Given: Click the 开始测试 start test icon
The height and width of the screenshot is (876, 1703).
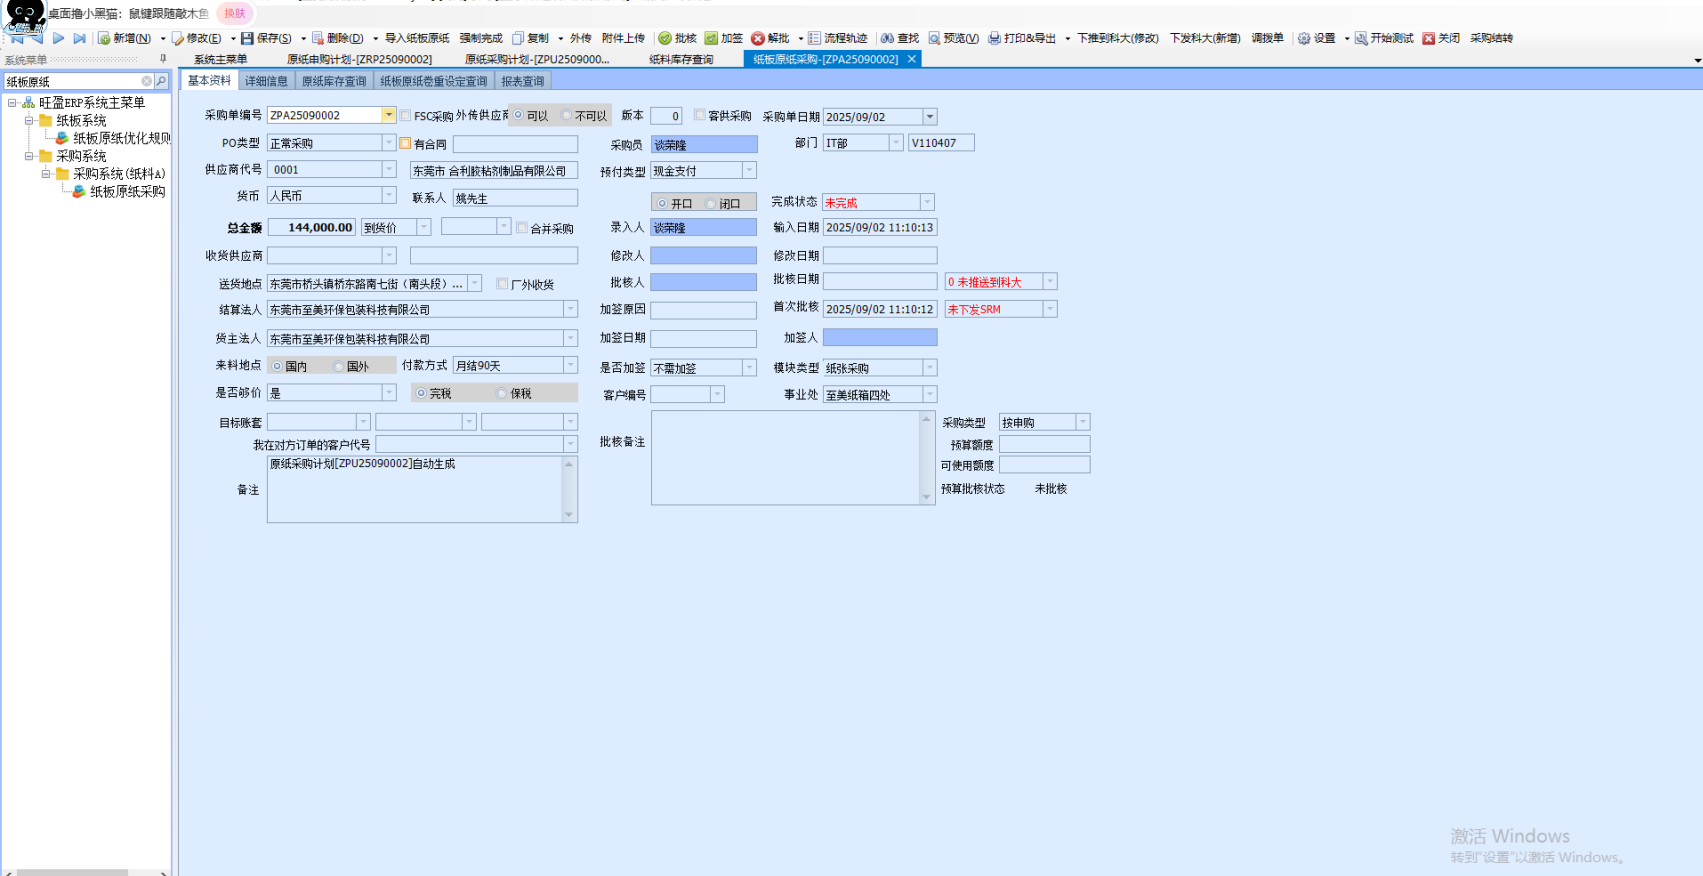Looking at the screenshot, I should 1361,38.
